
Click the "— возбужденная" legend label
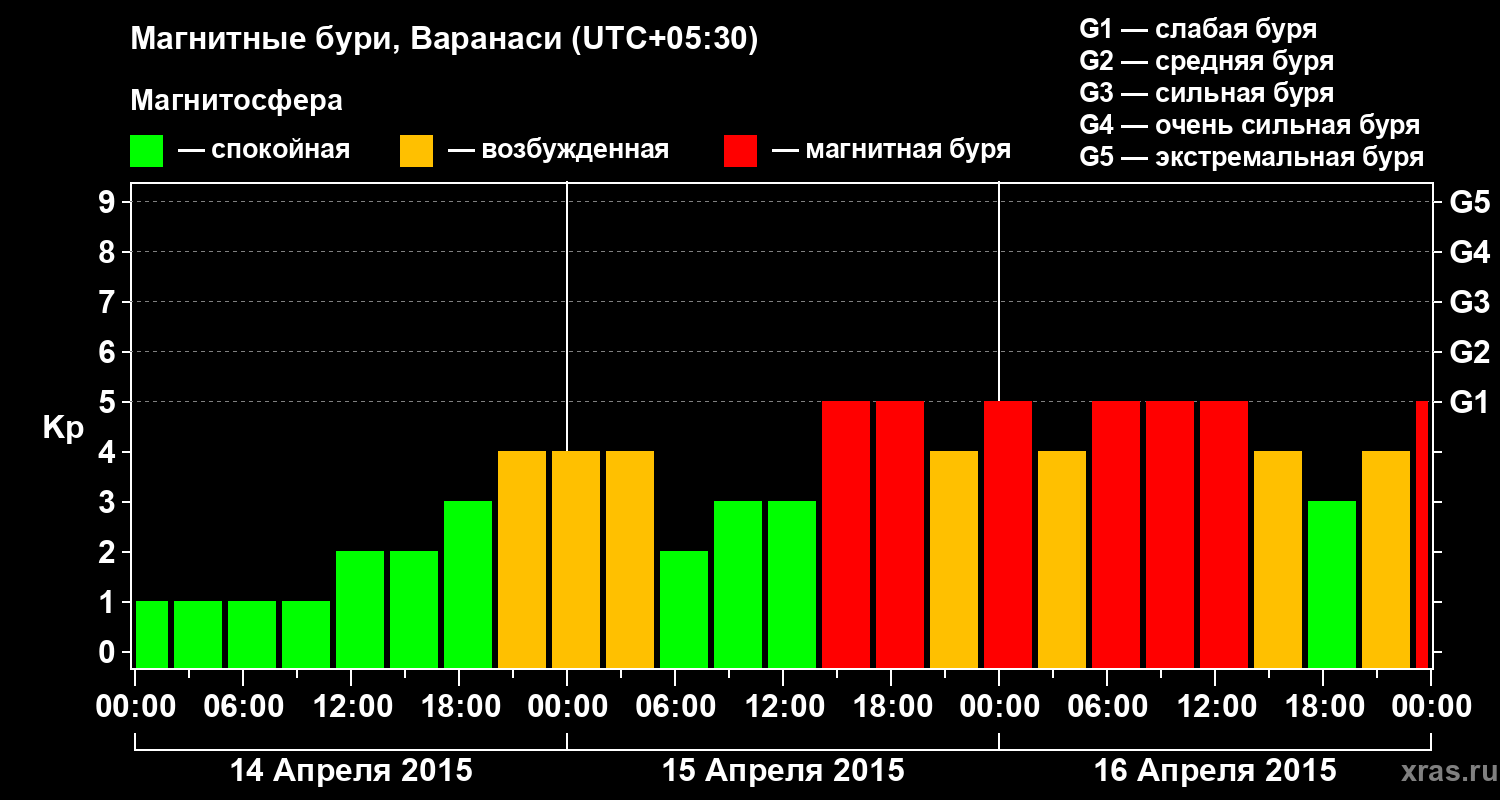click(558, 150)
